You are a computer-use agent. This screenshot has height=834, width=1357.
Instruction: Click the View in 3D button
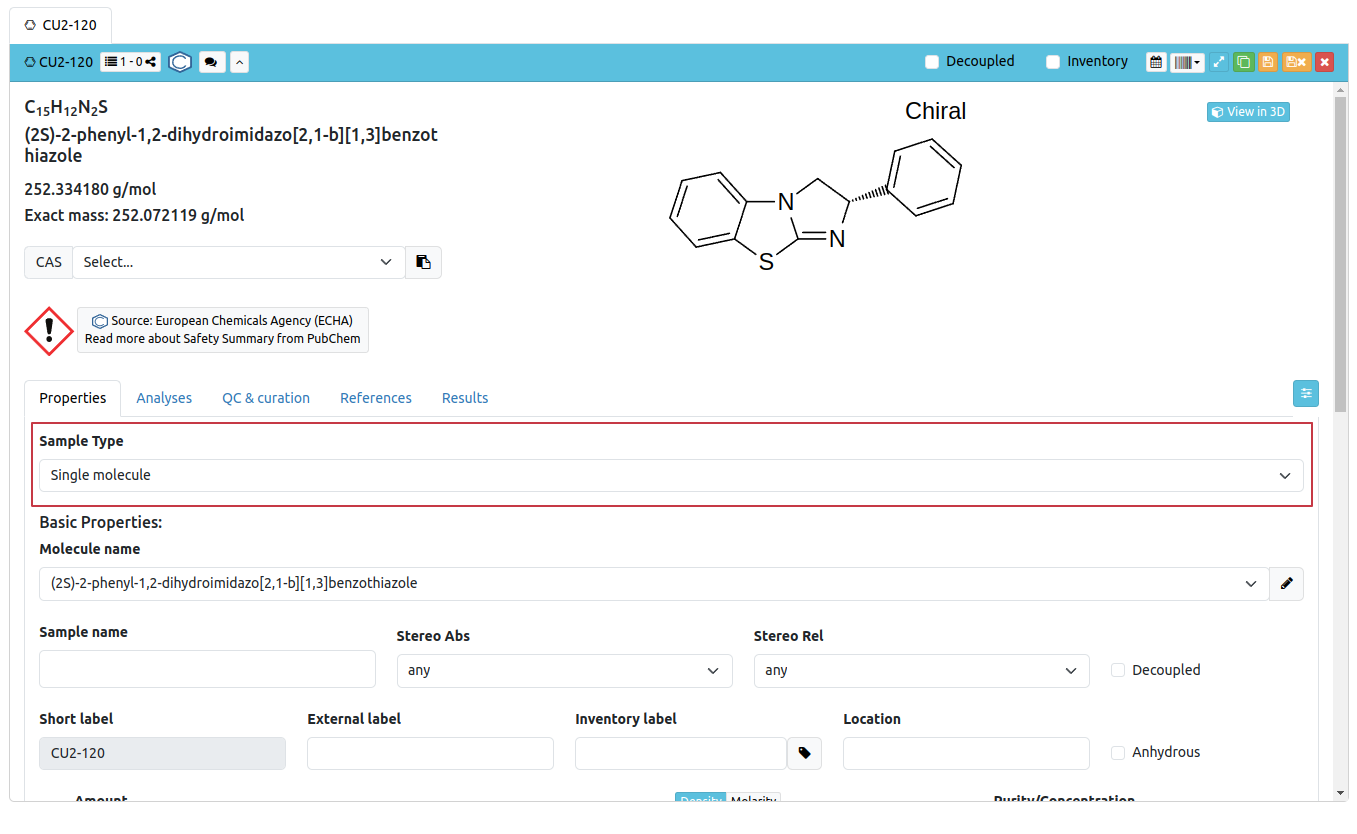click(x=1248, y=112)
